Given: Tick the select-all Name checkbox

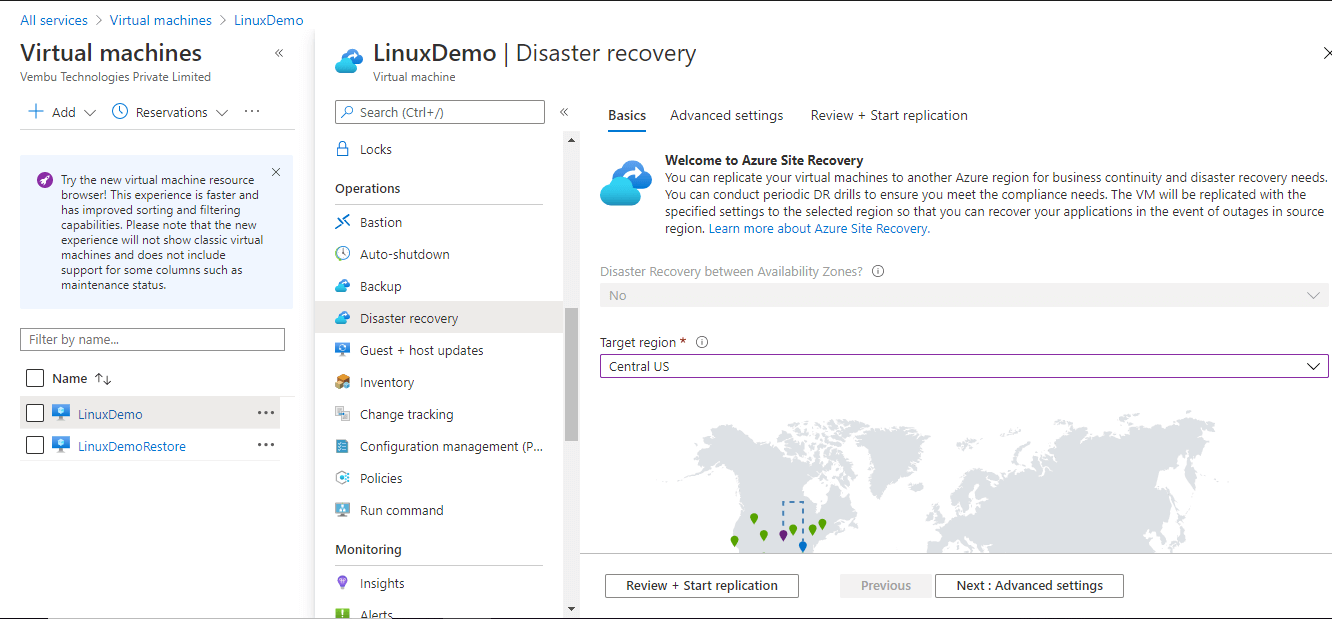Looking at the screenshot, I should pos(35,378).
